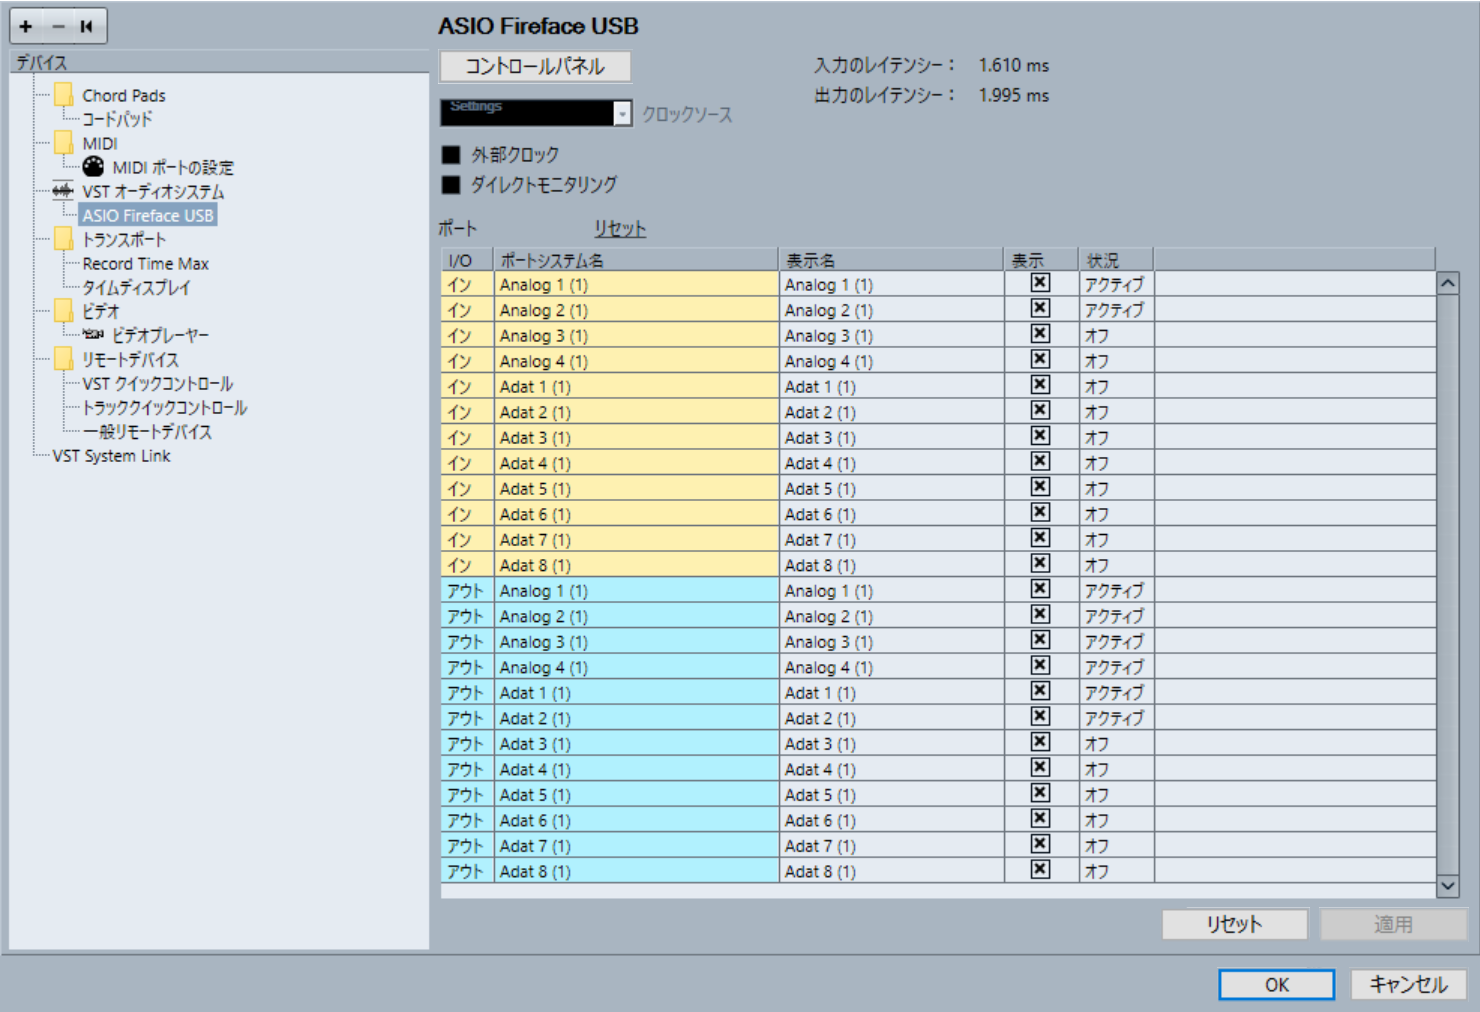This screenshot has height=1012, width=1480.
Task: Toggle visibility of input Adat 1 (1)
Action: tap(1040, 386)
